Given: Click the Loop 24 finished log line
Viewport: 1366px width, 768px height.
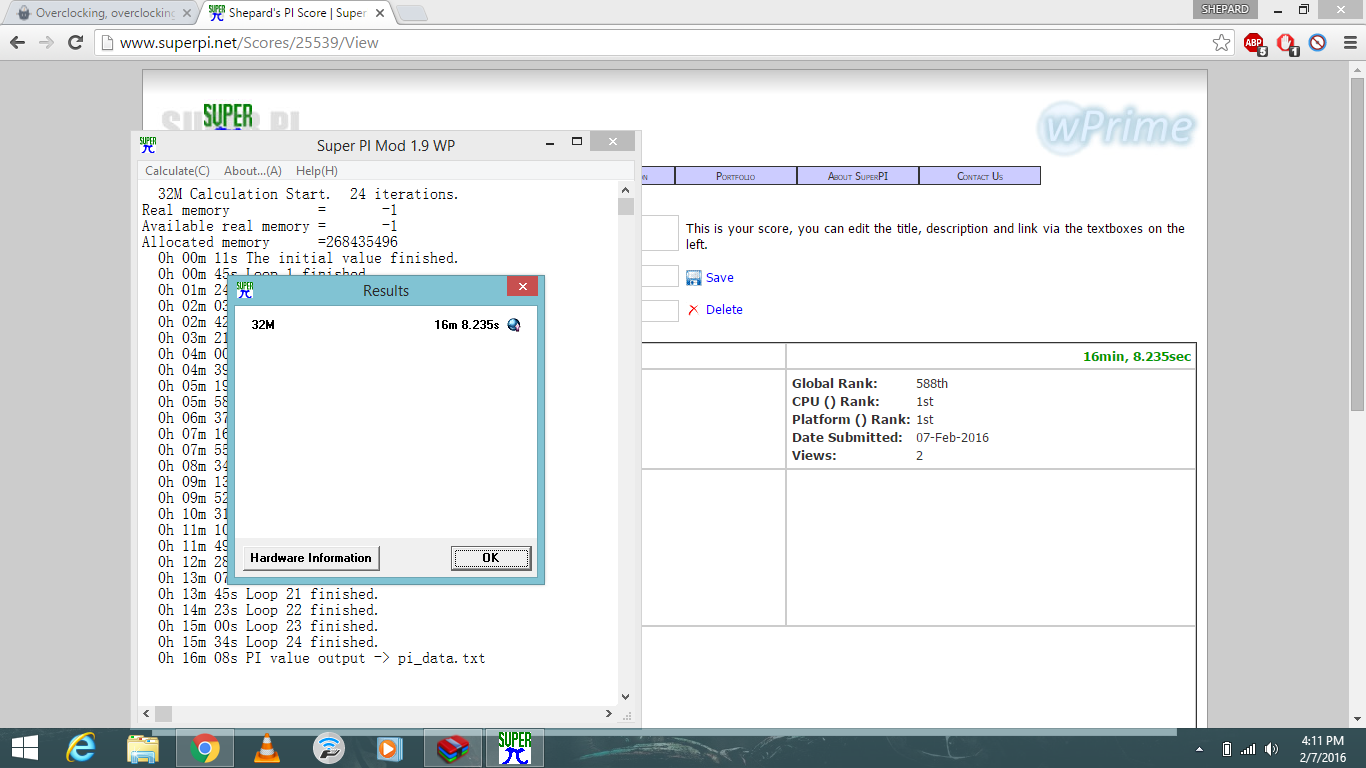Looking at the screenshot, I should coord(268,642).
